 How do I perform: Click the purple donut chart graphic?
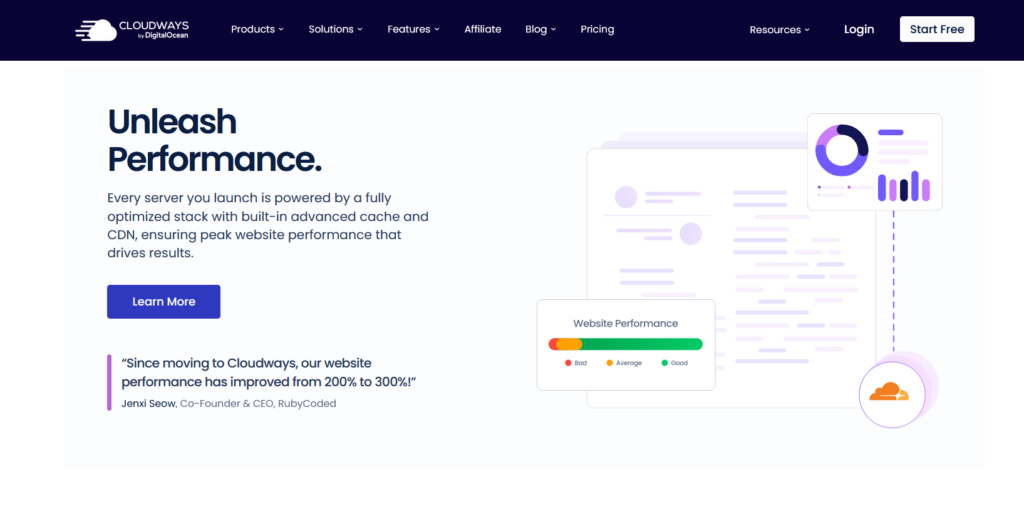(x=842, y=150)
